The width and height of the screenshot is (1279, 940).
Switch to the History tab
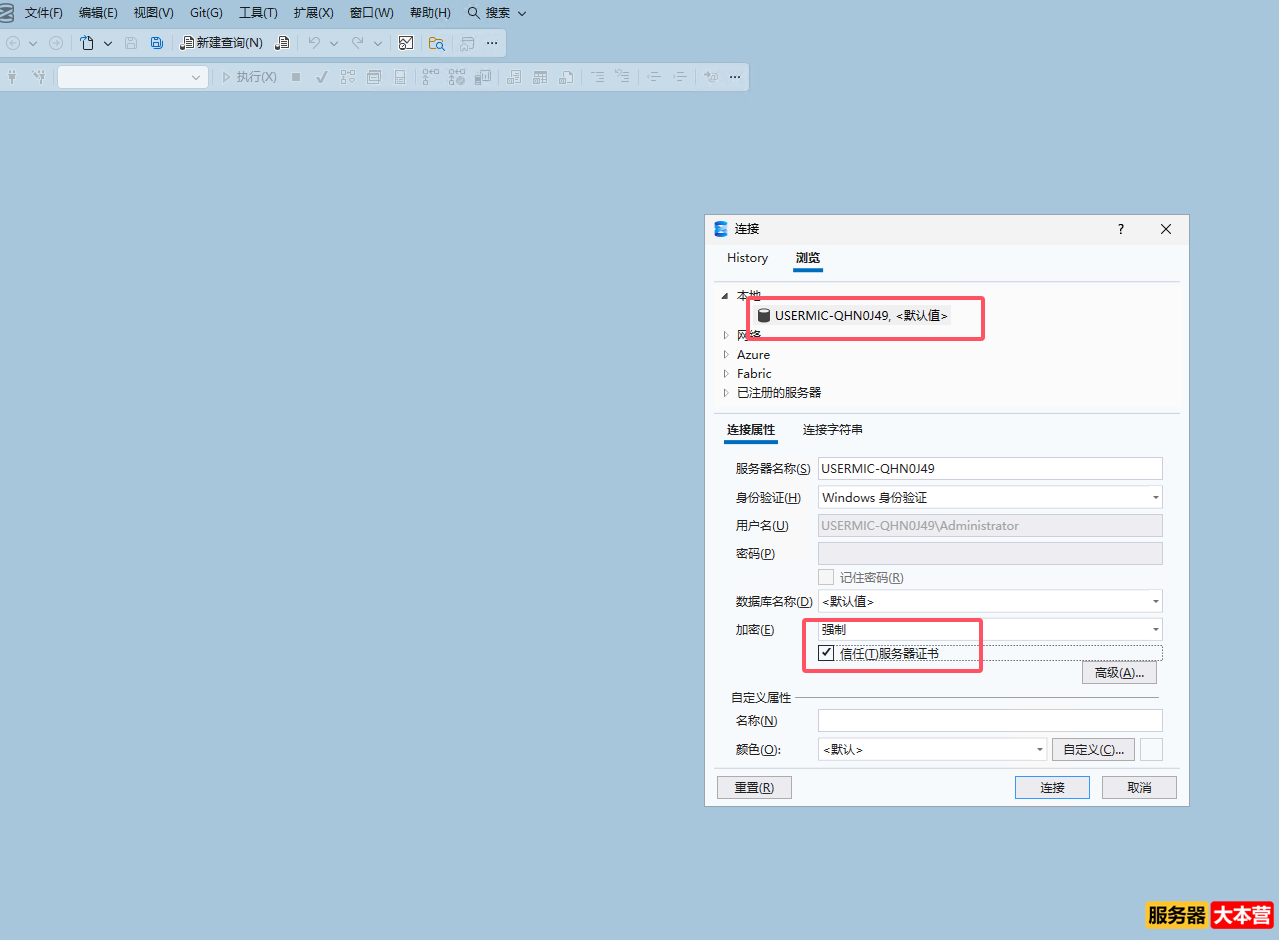[x=746, y=258]
